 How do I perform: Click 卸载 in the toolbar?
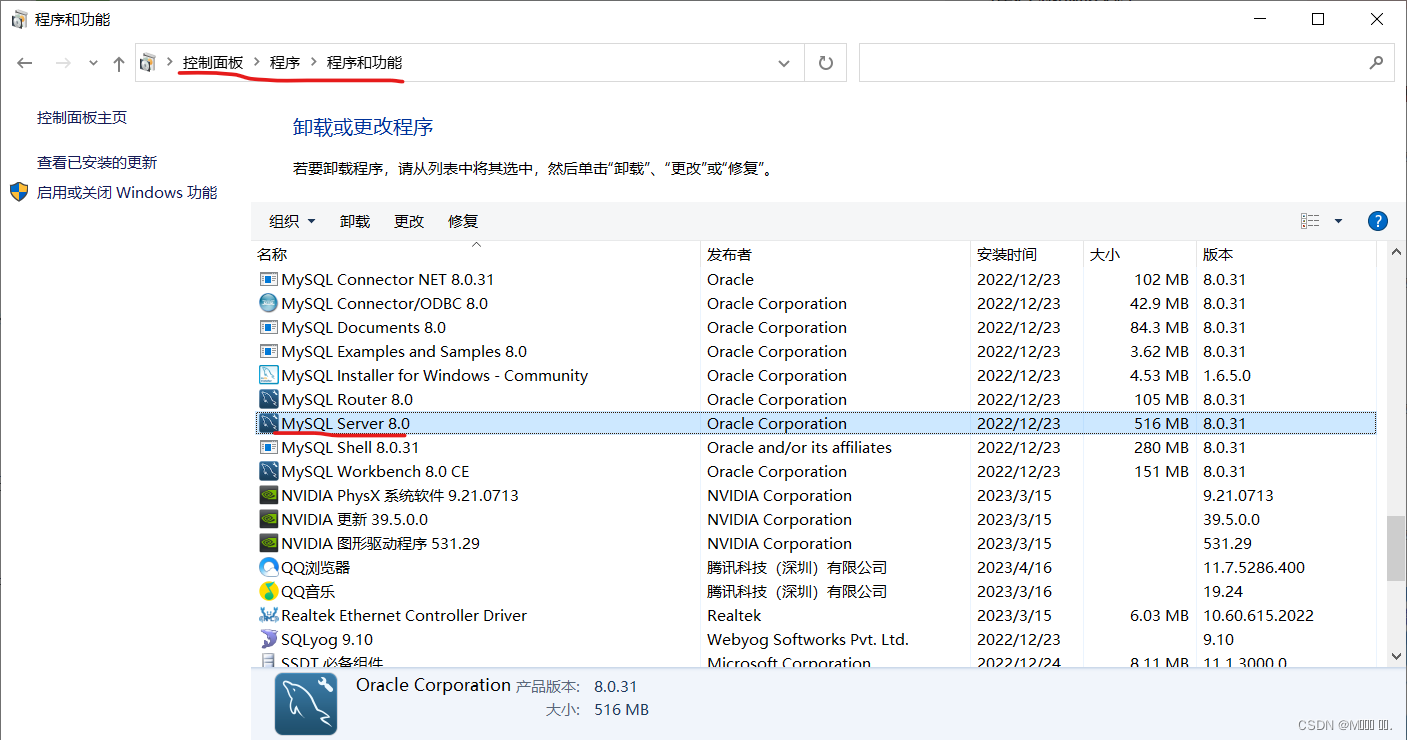coord(355,221)
